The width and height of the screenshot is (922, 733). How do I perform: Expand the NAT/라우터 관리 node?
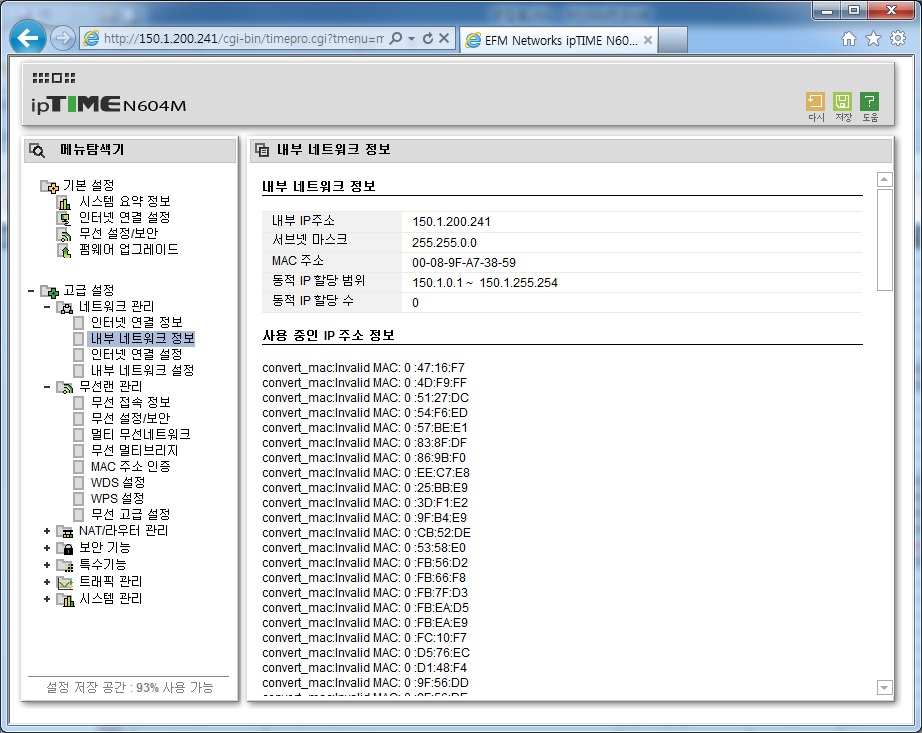[46, 531]
